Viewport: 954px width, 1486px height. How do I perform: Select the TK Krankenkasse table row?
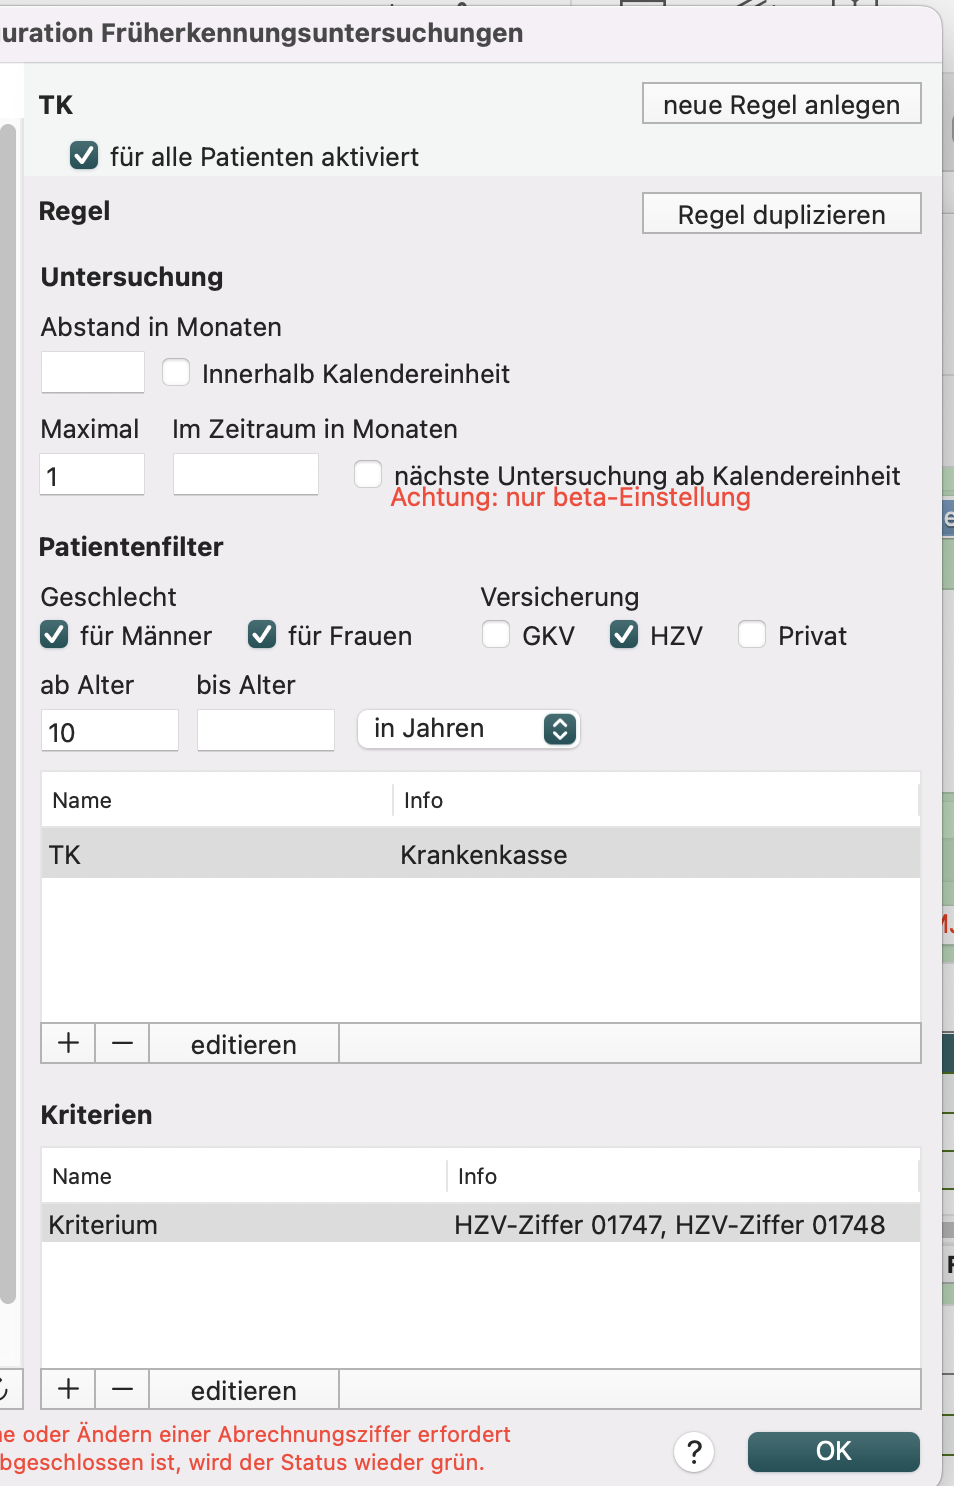point(480,854)
